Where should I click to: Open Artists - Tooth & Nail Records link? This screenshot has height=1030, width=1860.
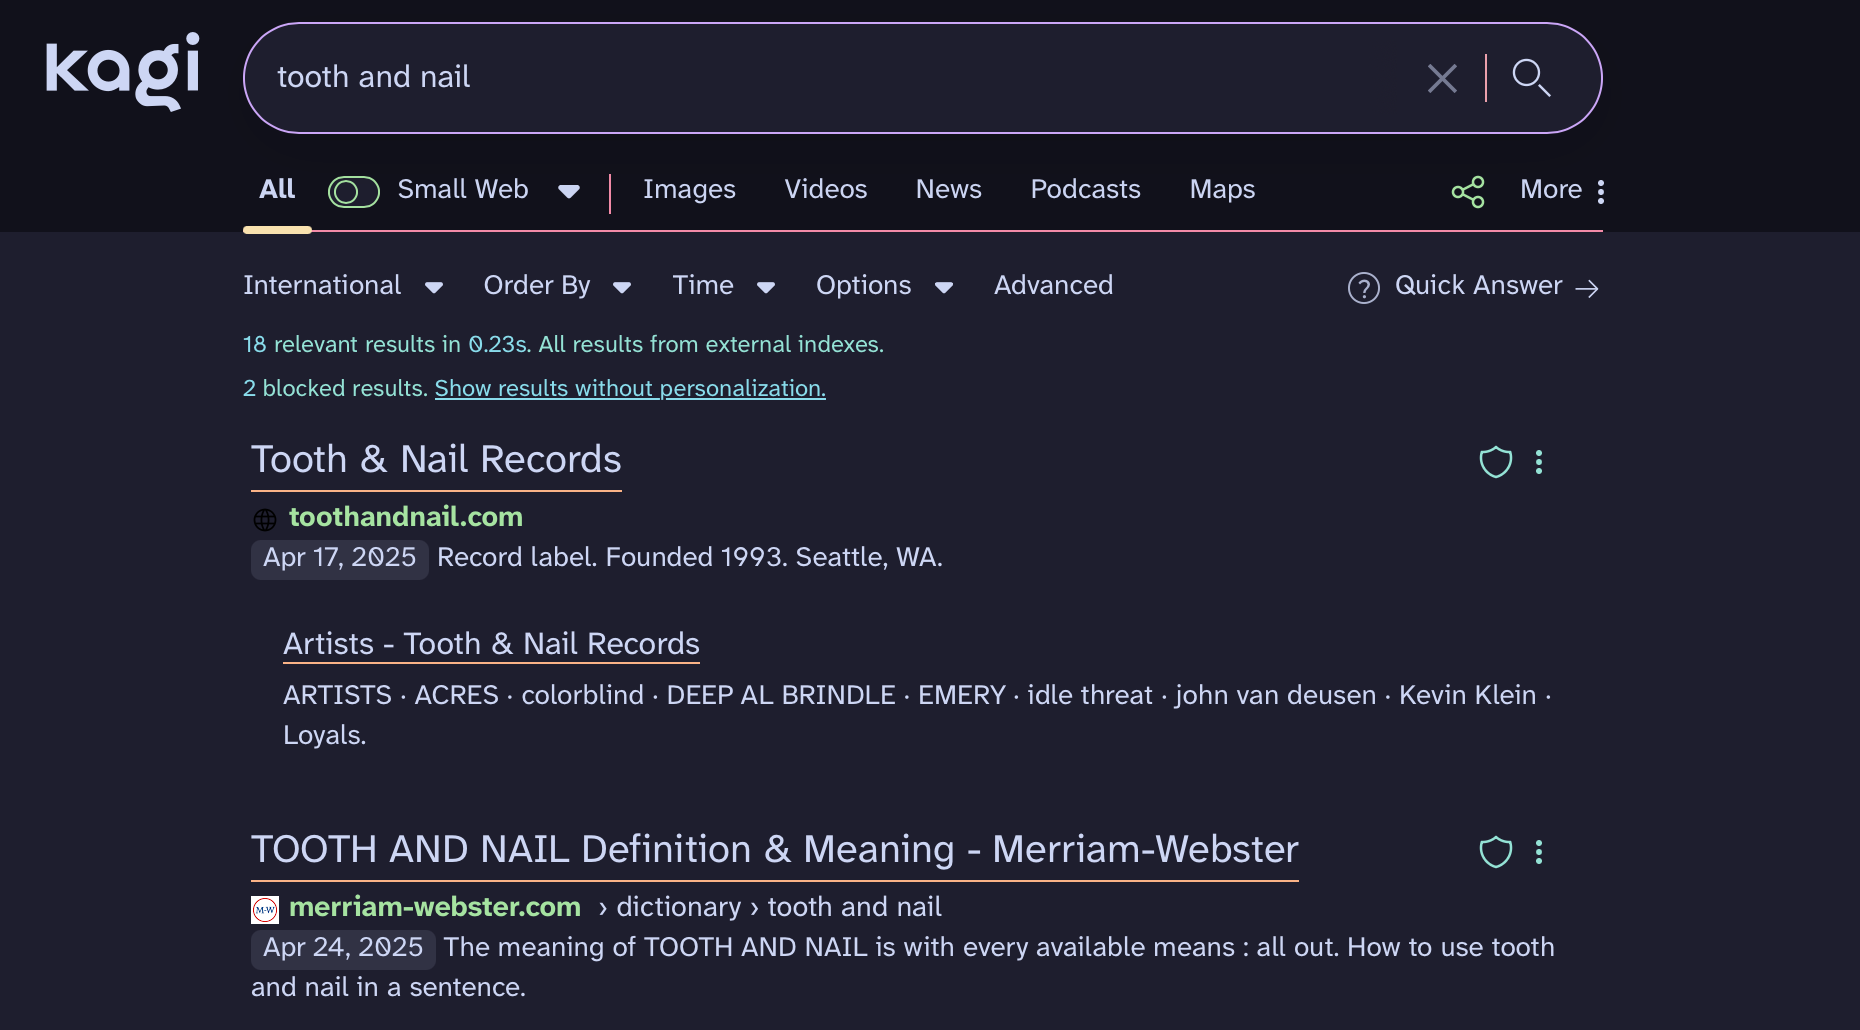click(491, 644)
